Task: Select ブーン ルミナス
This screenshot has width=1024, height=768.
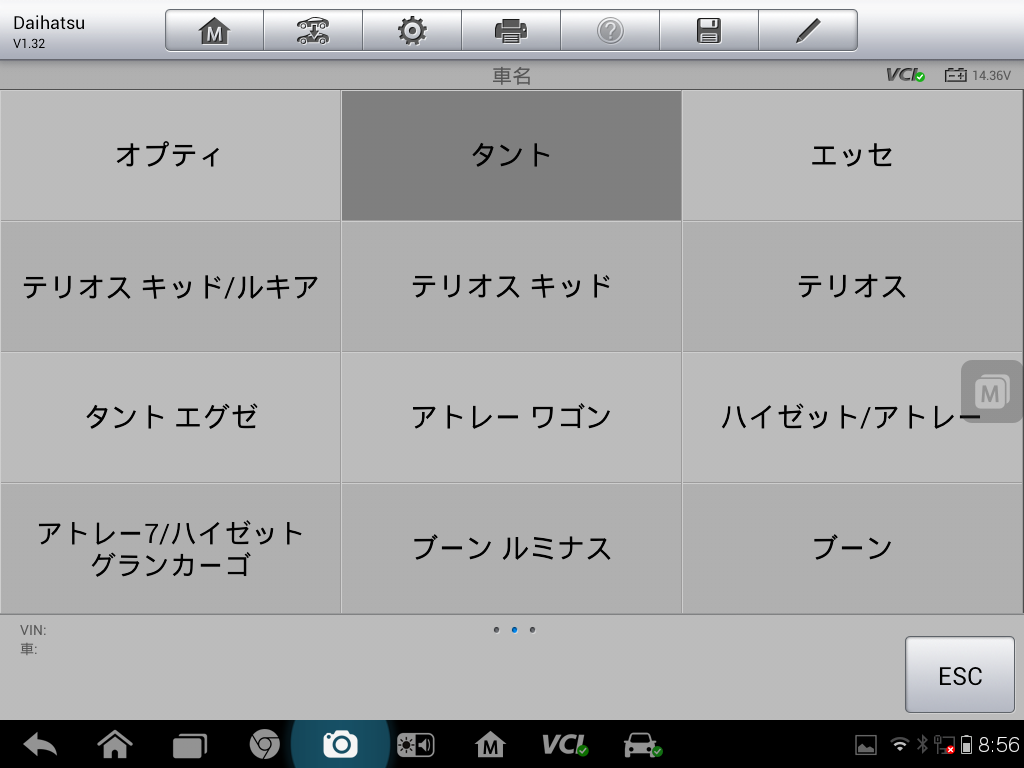Action: [x=511, y=549]
